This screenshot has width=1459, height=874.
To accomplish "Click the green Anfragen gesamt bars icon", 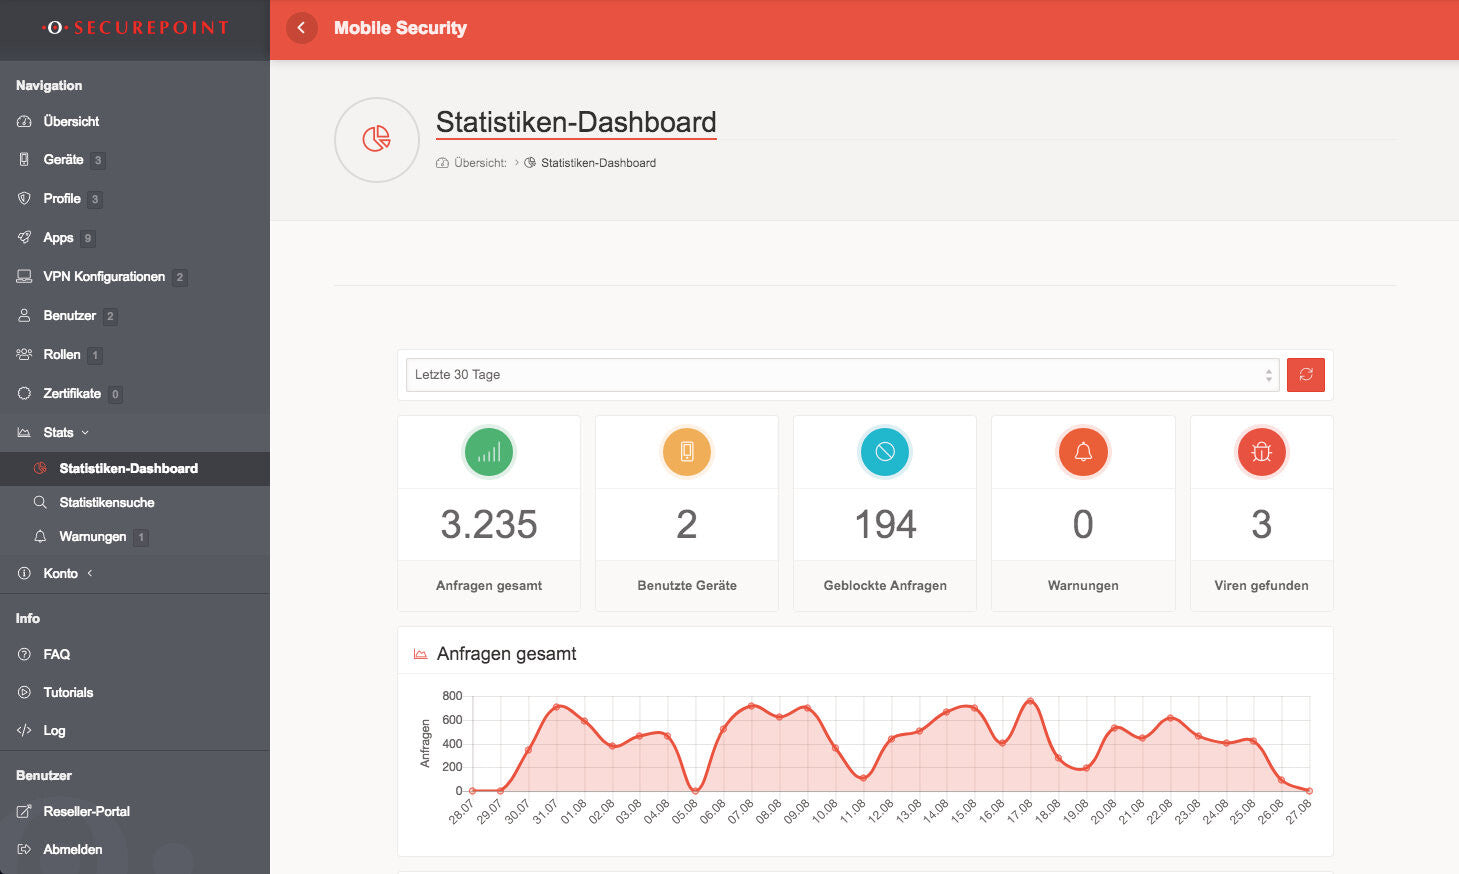I will tap(488, 452).
